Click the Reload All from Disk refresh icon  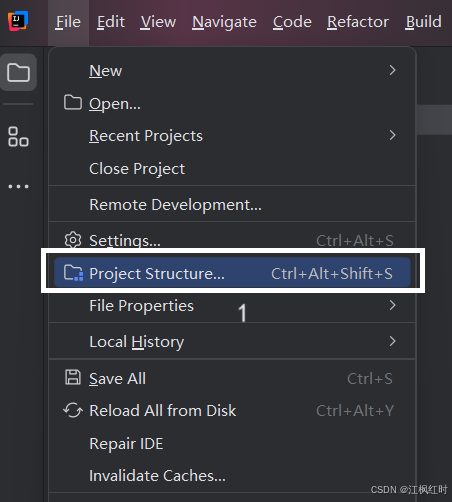click(73, 410)
